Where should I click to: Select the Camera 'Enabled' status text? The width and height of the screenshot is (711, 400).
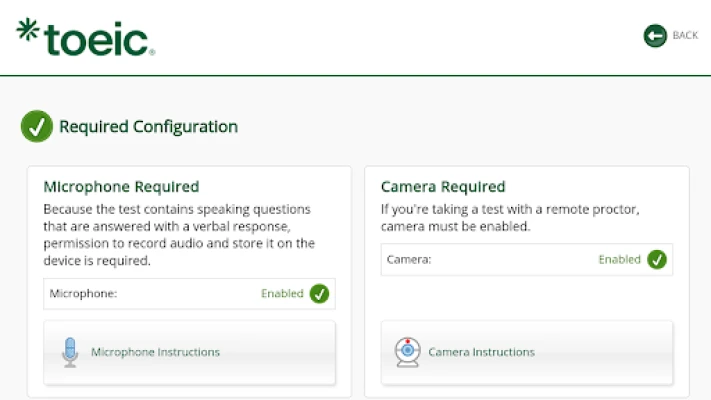[619, 260]
